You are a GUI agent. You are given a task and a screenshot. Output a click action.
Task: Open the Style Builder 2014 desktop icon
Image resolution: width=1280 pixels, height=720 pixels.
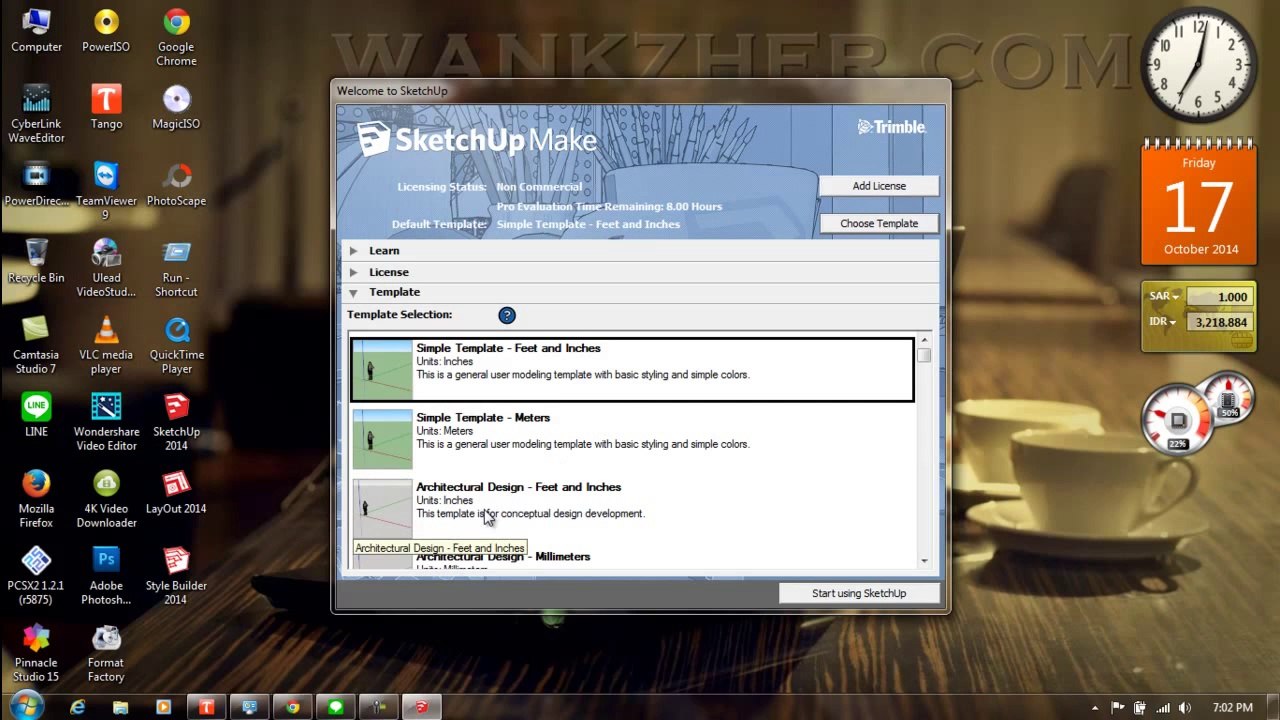click(176, 577)
